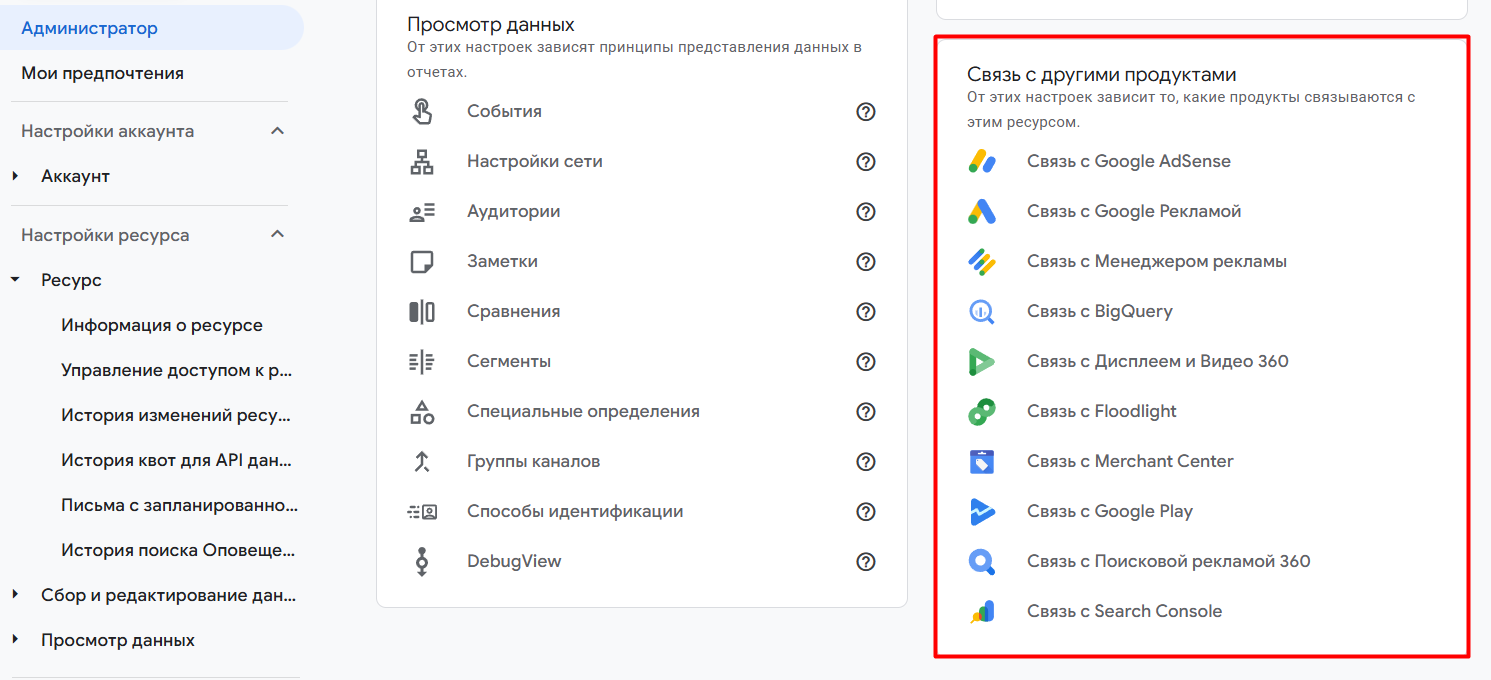Open help for Сравнения row

pos(866,311)
